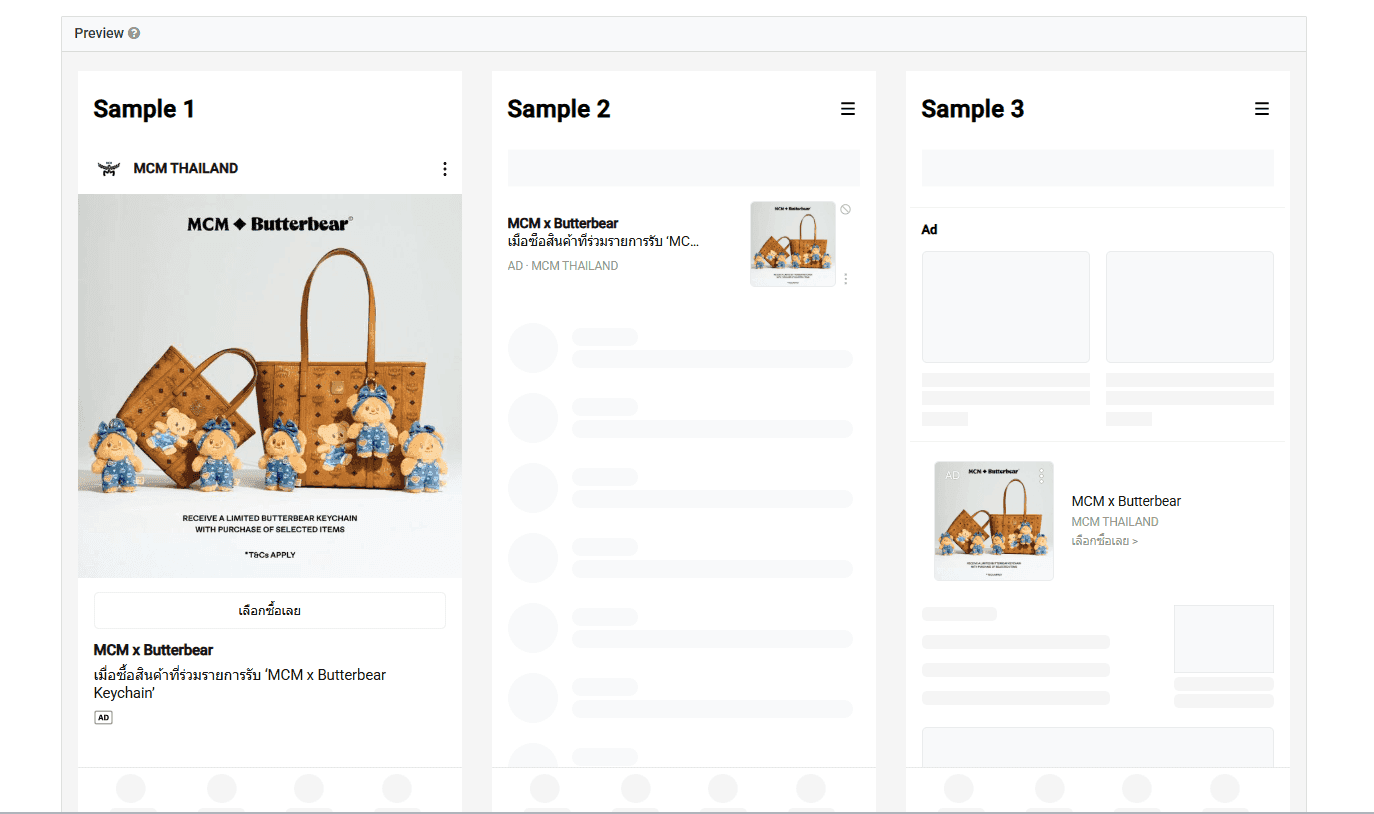Click the MCM THAILAND text in Sample 3
The height and width of the screenshot is (814, 1374).
coord(1115,521)
